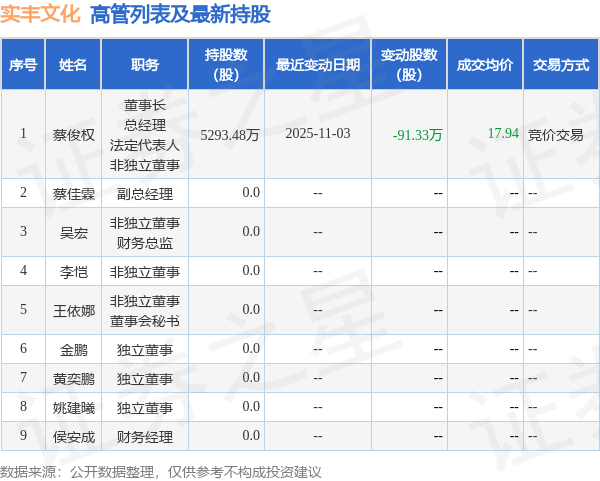Viewport: 600px width, 481px height.
Task: Click 吴宏's 0.0 shareholding value
Action: [x=251, y=232]
